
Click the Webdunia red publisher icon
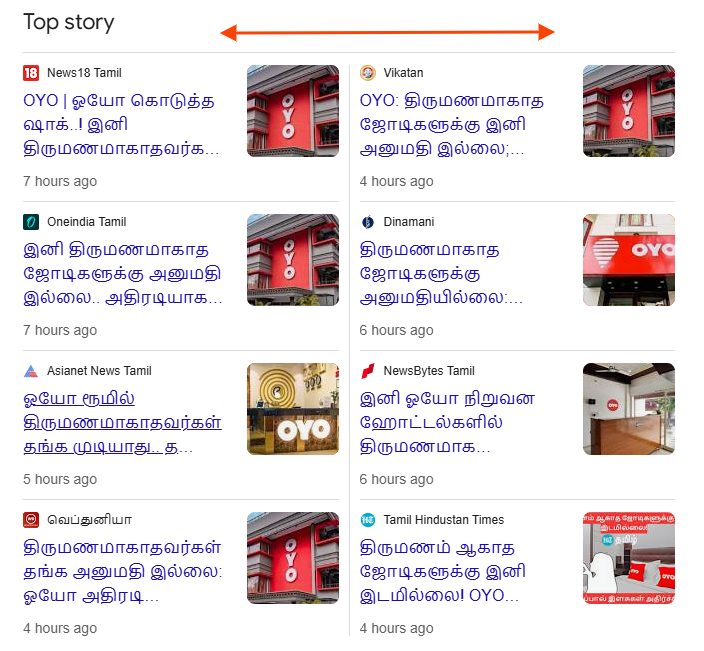[x=31, y=520]
